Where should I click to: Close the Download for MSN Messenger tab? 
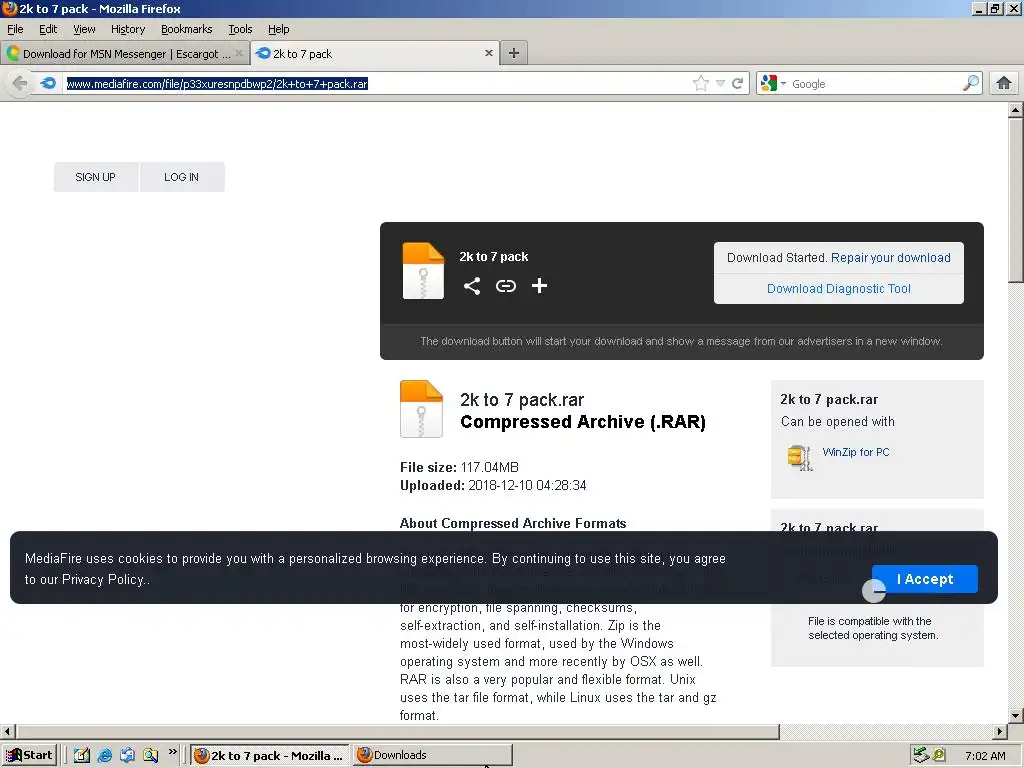click(x=239, y=54)
